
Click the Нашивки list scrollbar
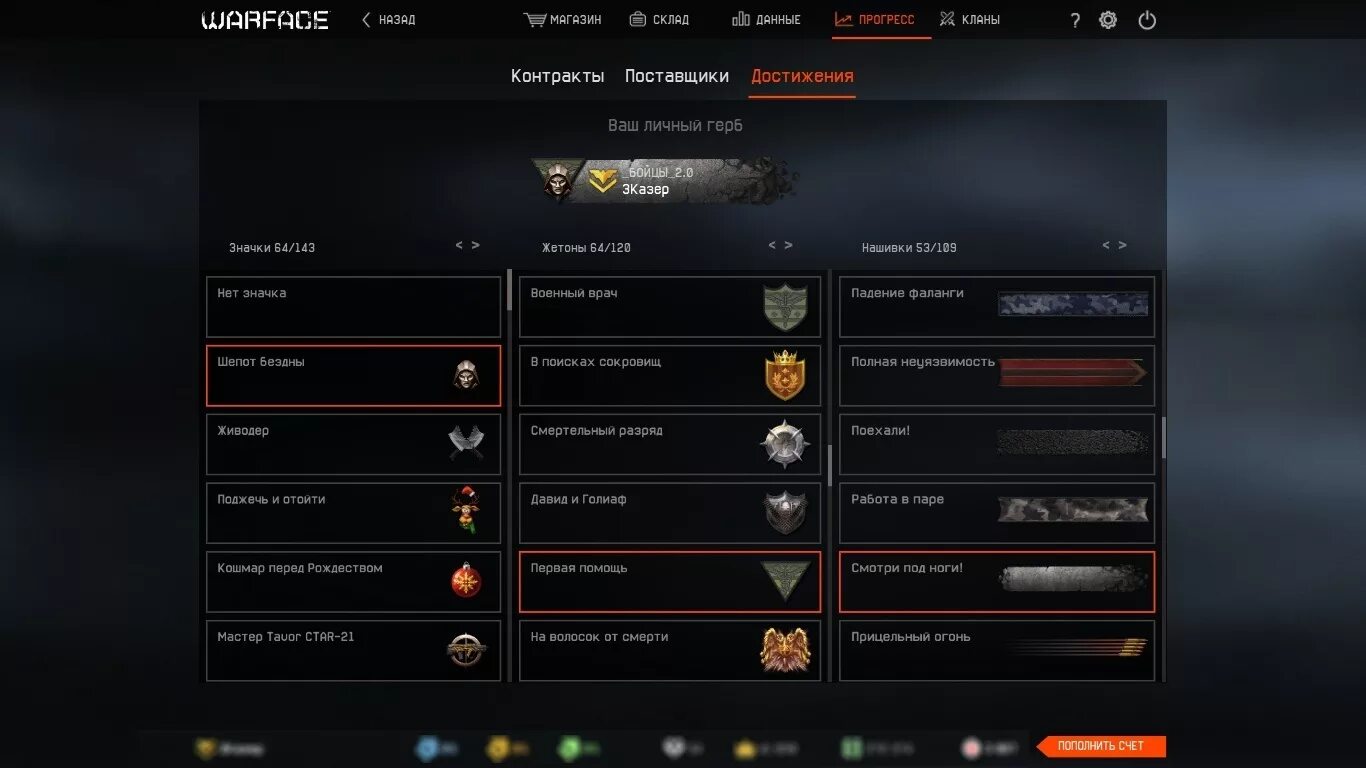[1163, 438]
